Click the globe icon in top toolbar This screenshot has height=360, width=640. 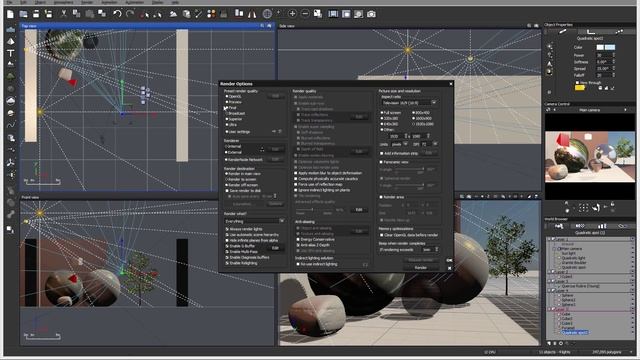pos(267,14)
